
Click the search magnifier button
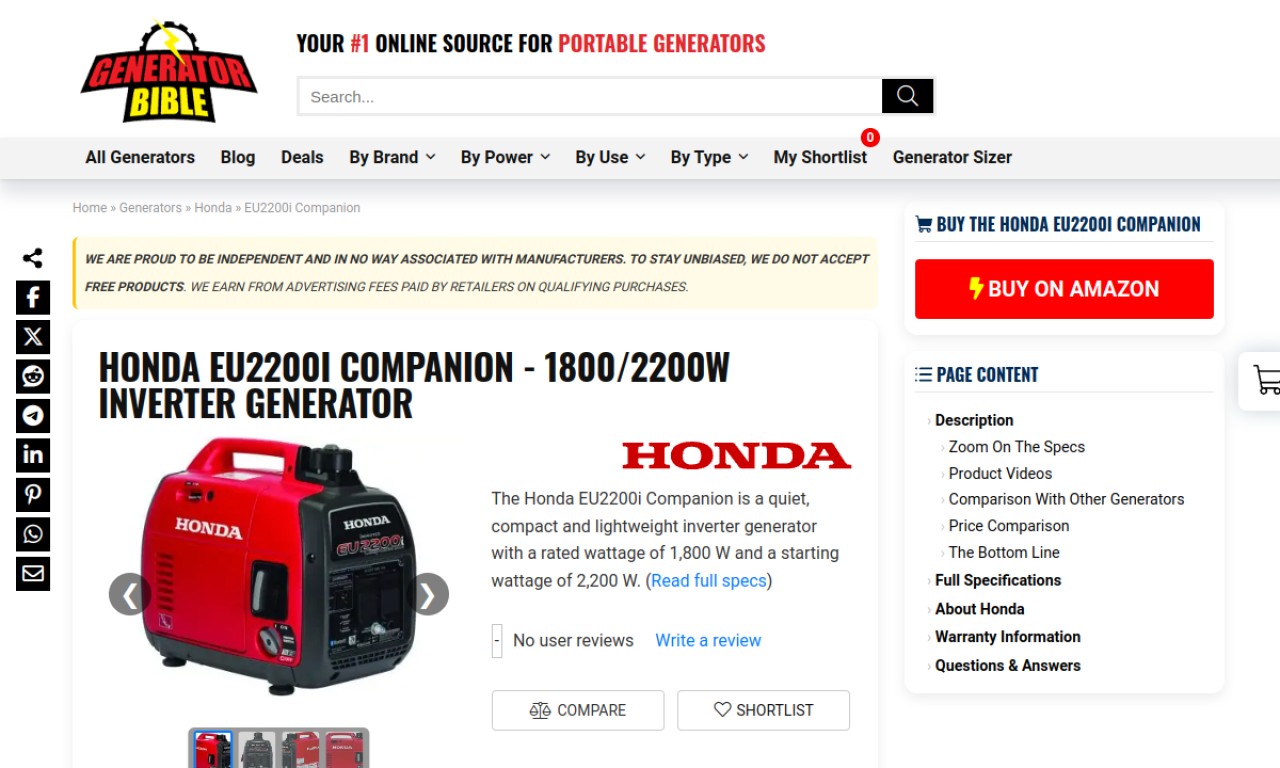click(907, 96)
